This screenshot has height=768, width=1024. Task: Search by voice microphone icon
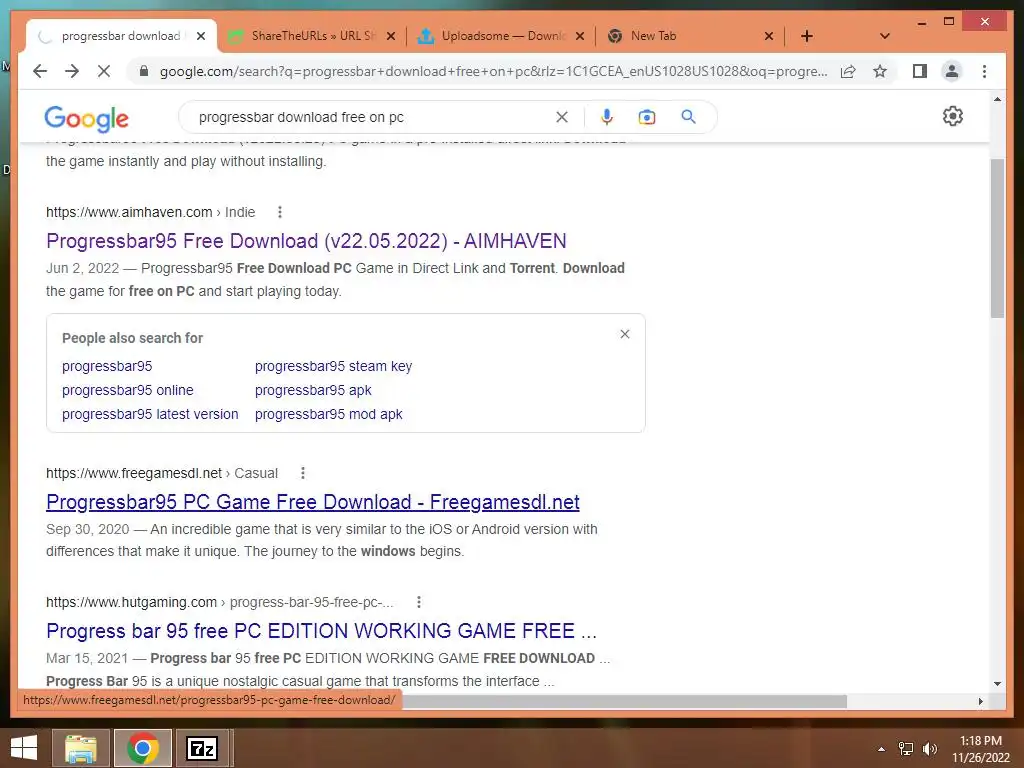tap(607, 117)
